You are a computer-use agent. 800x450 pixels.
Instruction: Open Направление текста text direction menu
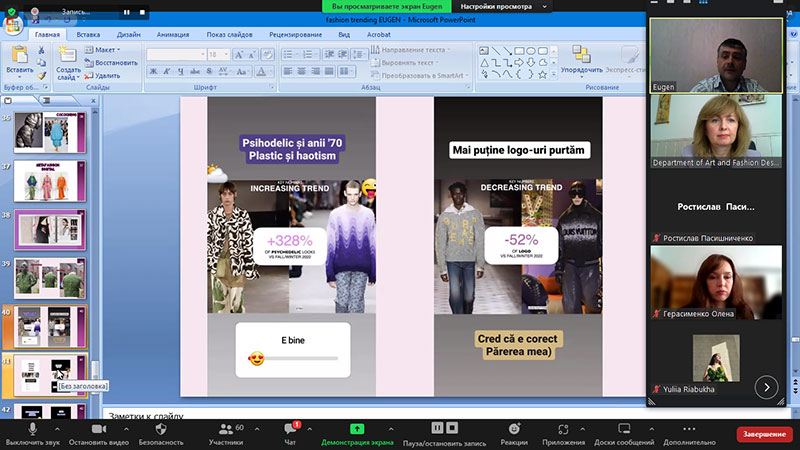point(411,49)
